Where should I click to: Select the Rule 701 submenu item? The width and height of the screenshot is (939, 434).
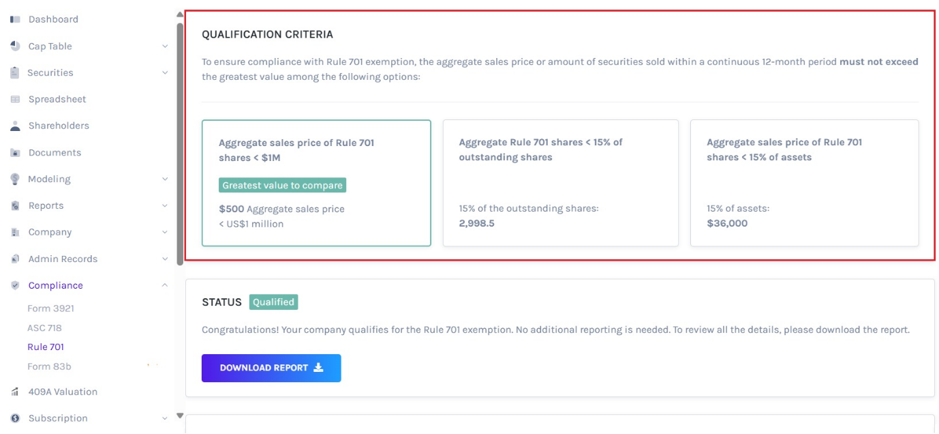click(x=46, y=347)
